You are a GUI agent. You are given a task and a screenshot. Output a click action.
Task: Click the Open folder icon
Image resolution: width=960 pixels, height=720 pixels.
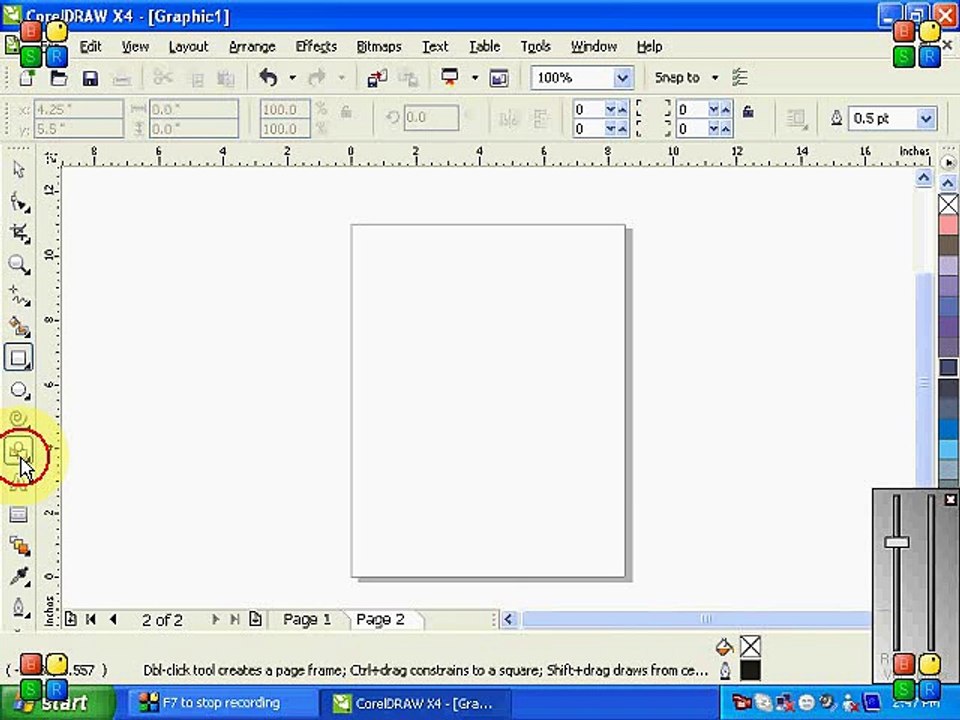click(x=59, y=78)
